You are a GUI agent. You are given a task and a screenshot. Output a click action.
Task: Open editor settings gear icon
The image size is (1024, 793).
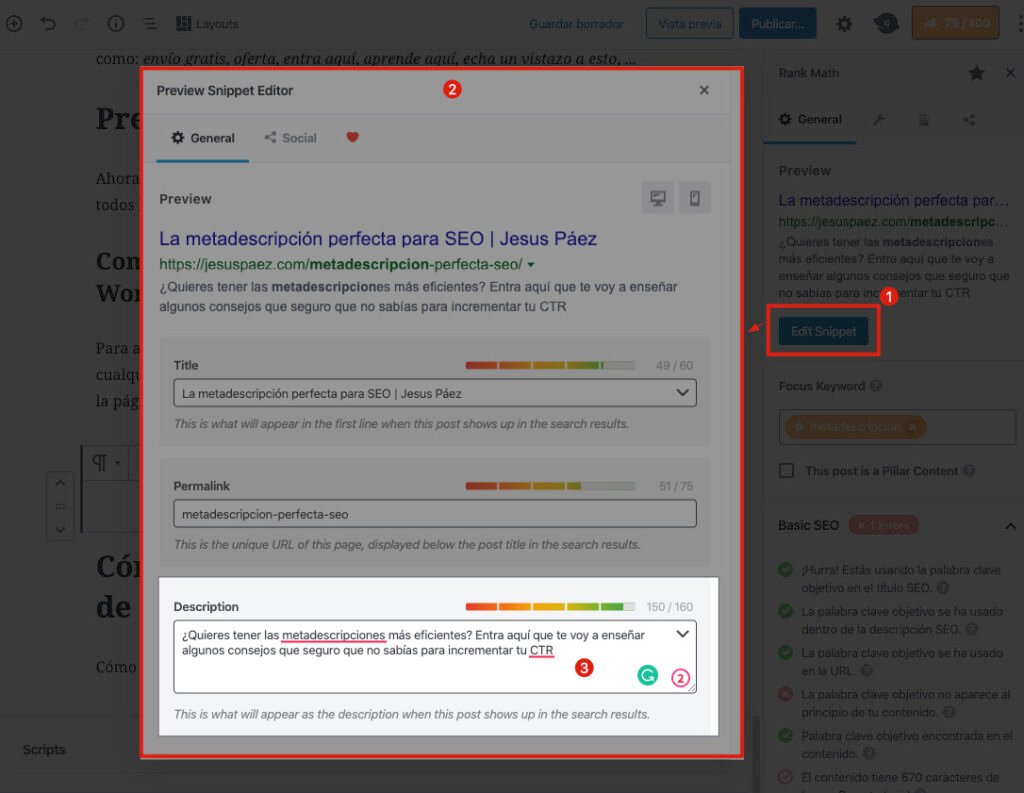point(844,24)
